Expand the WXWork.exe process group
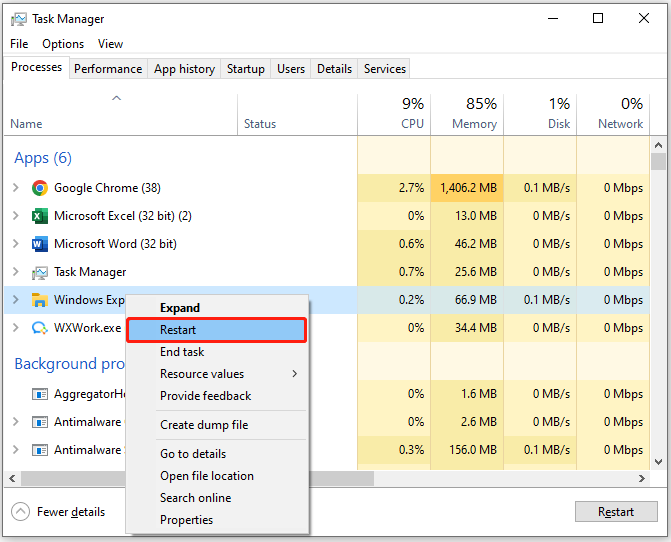The height and width of the screenshot is (542, 671). point(16,328)
